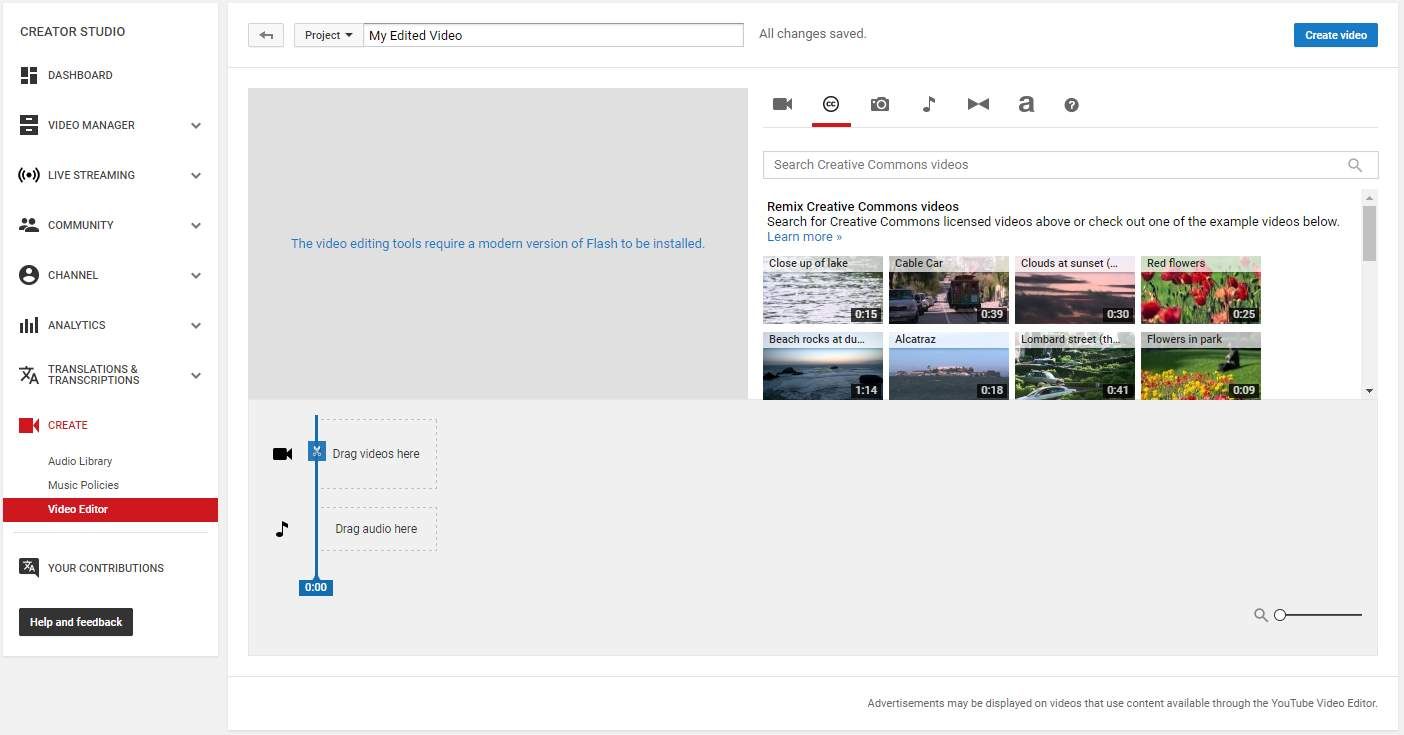Open the camera videos tab icon

pyautogui.click(x=782, y=105)
